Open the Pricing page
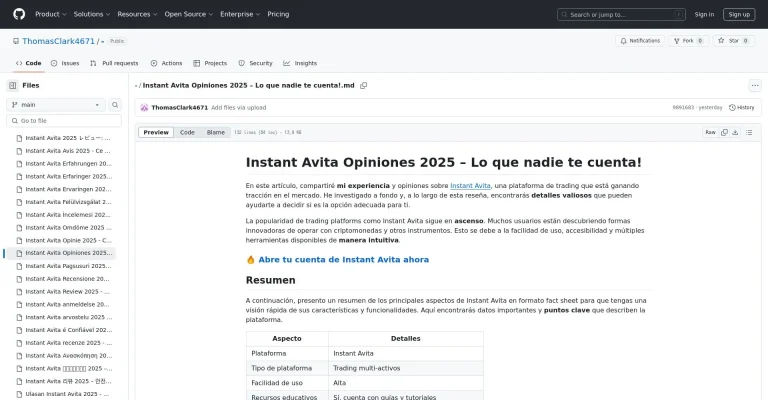 [x=278, y=14]
